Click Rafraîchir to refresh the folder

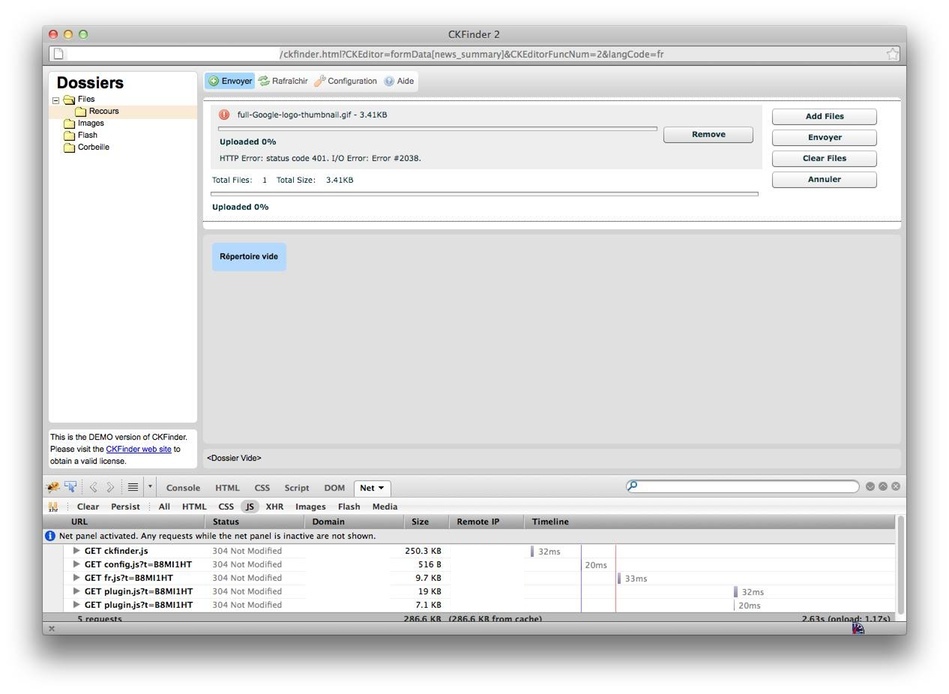click(283, 81)
